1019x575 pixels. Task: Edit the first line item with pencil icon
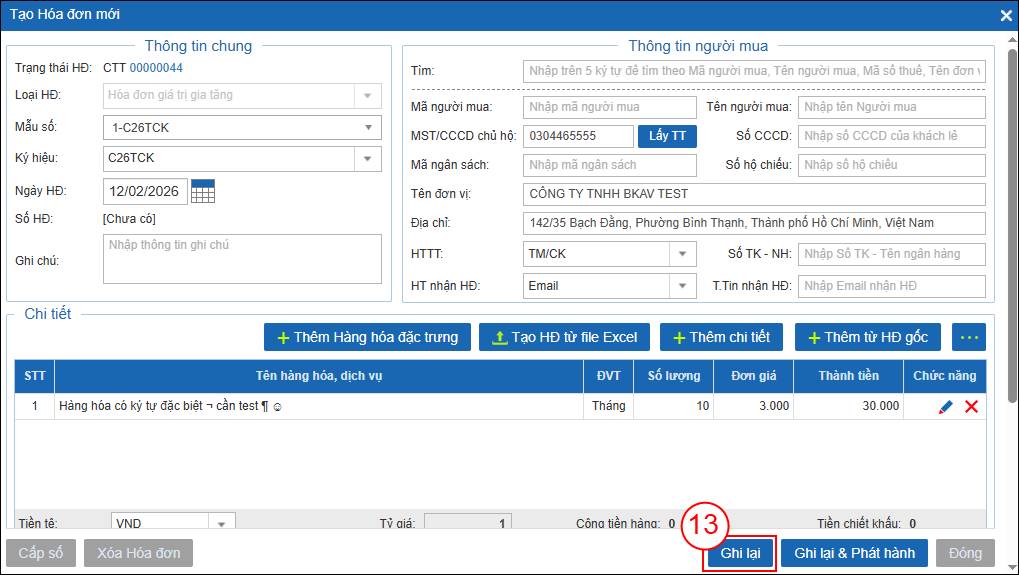point(945,407)
